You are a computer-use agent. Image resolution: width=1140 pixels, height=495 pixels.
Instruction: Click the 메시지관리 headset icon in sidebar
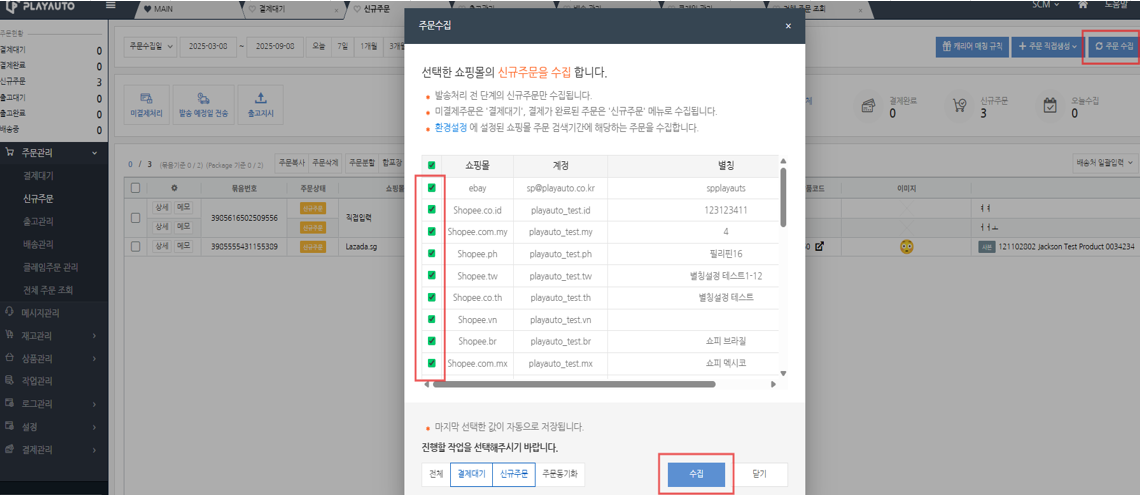point(9,313)
